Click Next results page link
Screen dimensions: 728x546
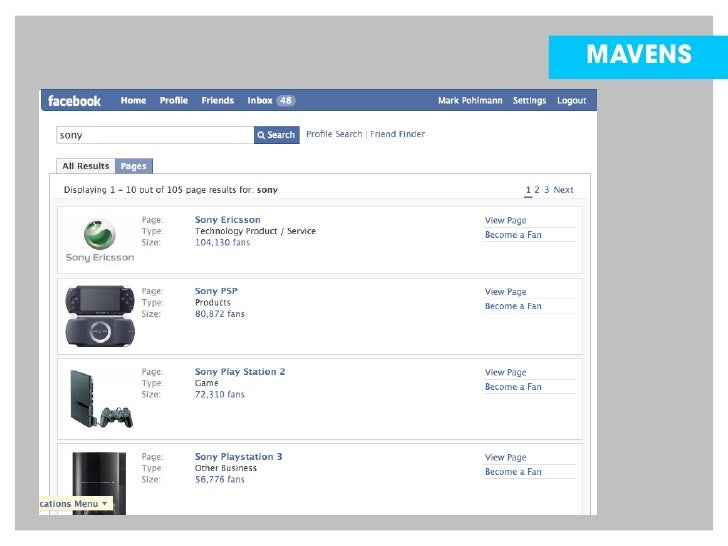pos(563,190)
